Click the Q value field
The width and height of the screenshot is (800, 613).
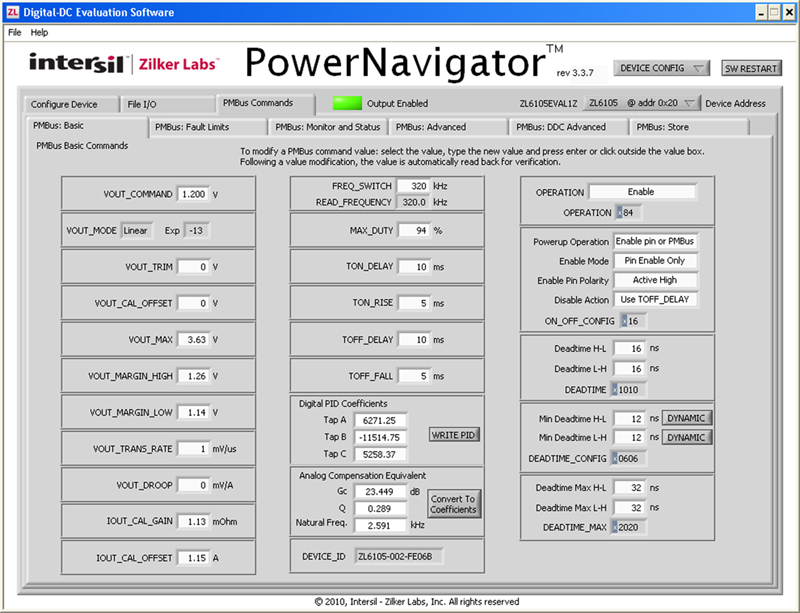tap(380, 508)
